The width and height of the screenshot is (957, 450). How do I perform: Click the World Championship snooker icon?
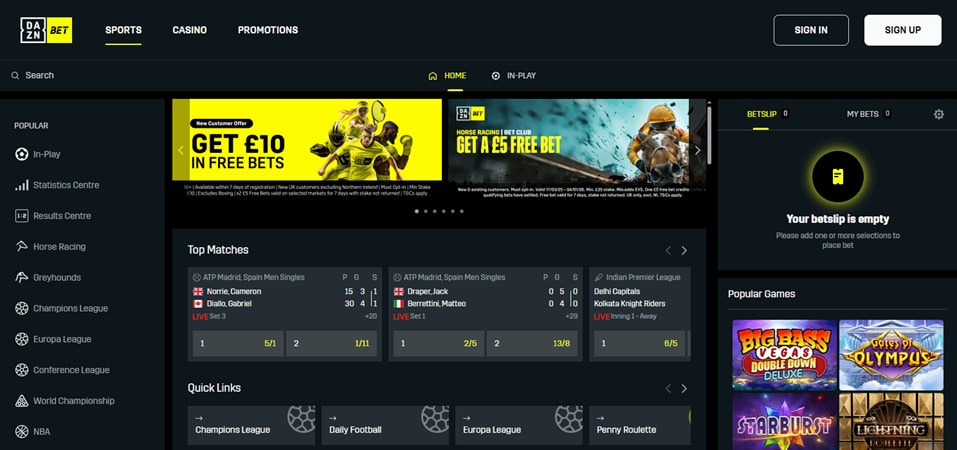point(22,401)
